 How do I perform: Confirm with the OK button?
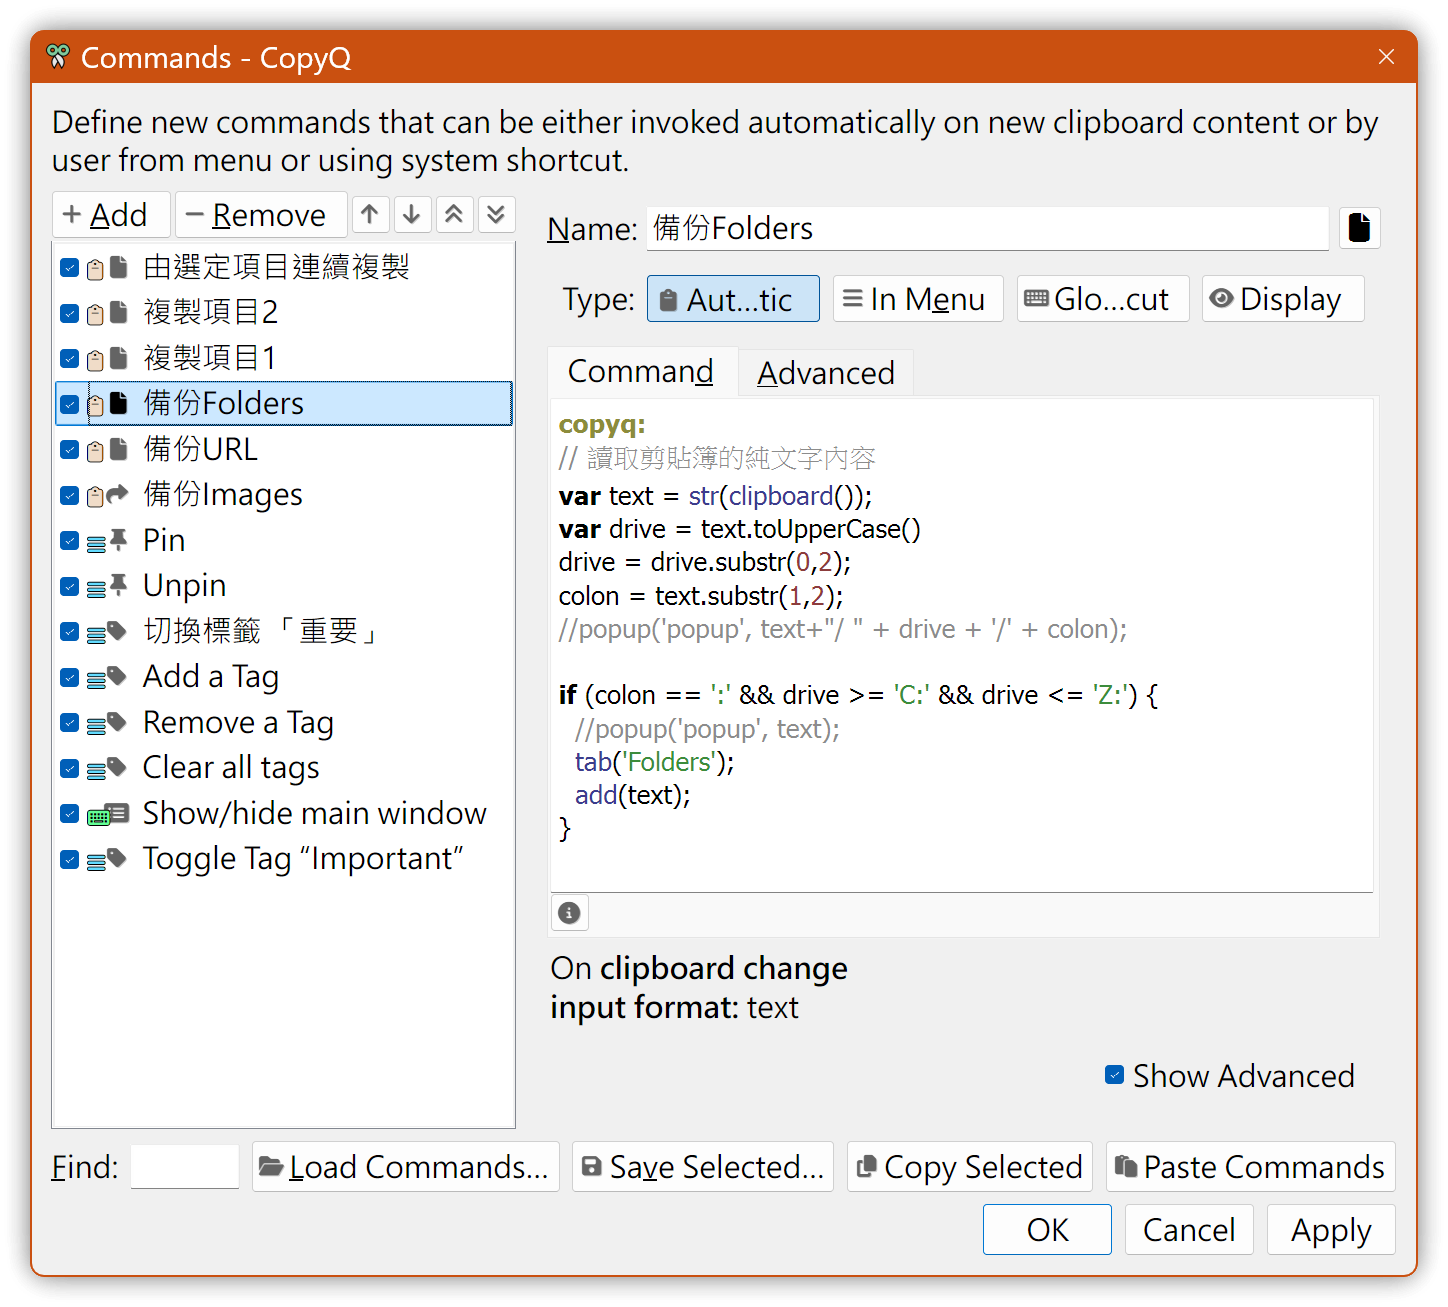[1047, 1229]
